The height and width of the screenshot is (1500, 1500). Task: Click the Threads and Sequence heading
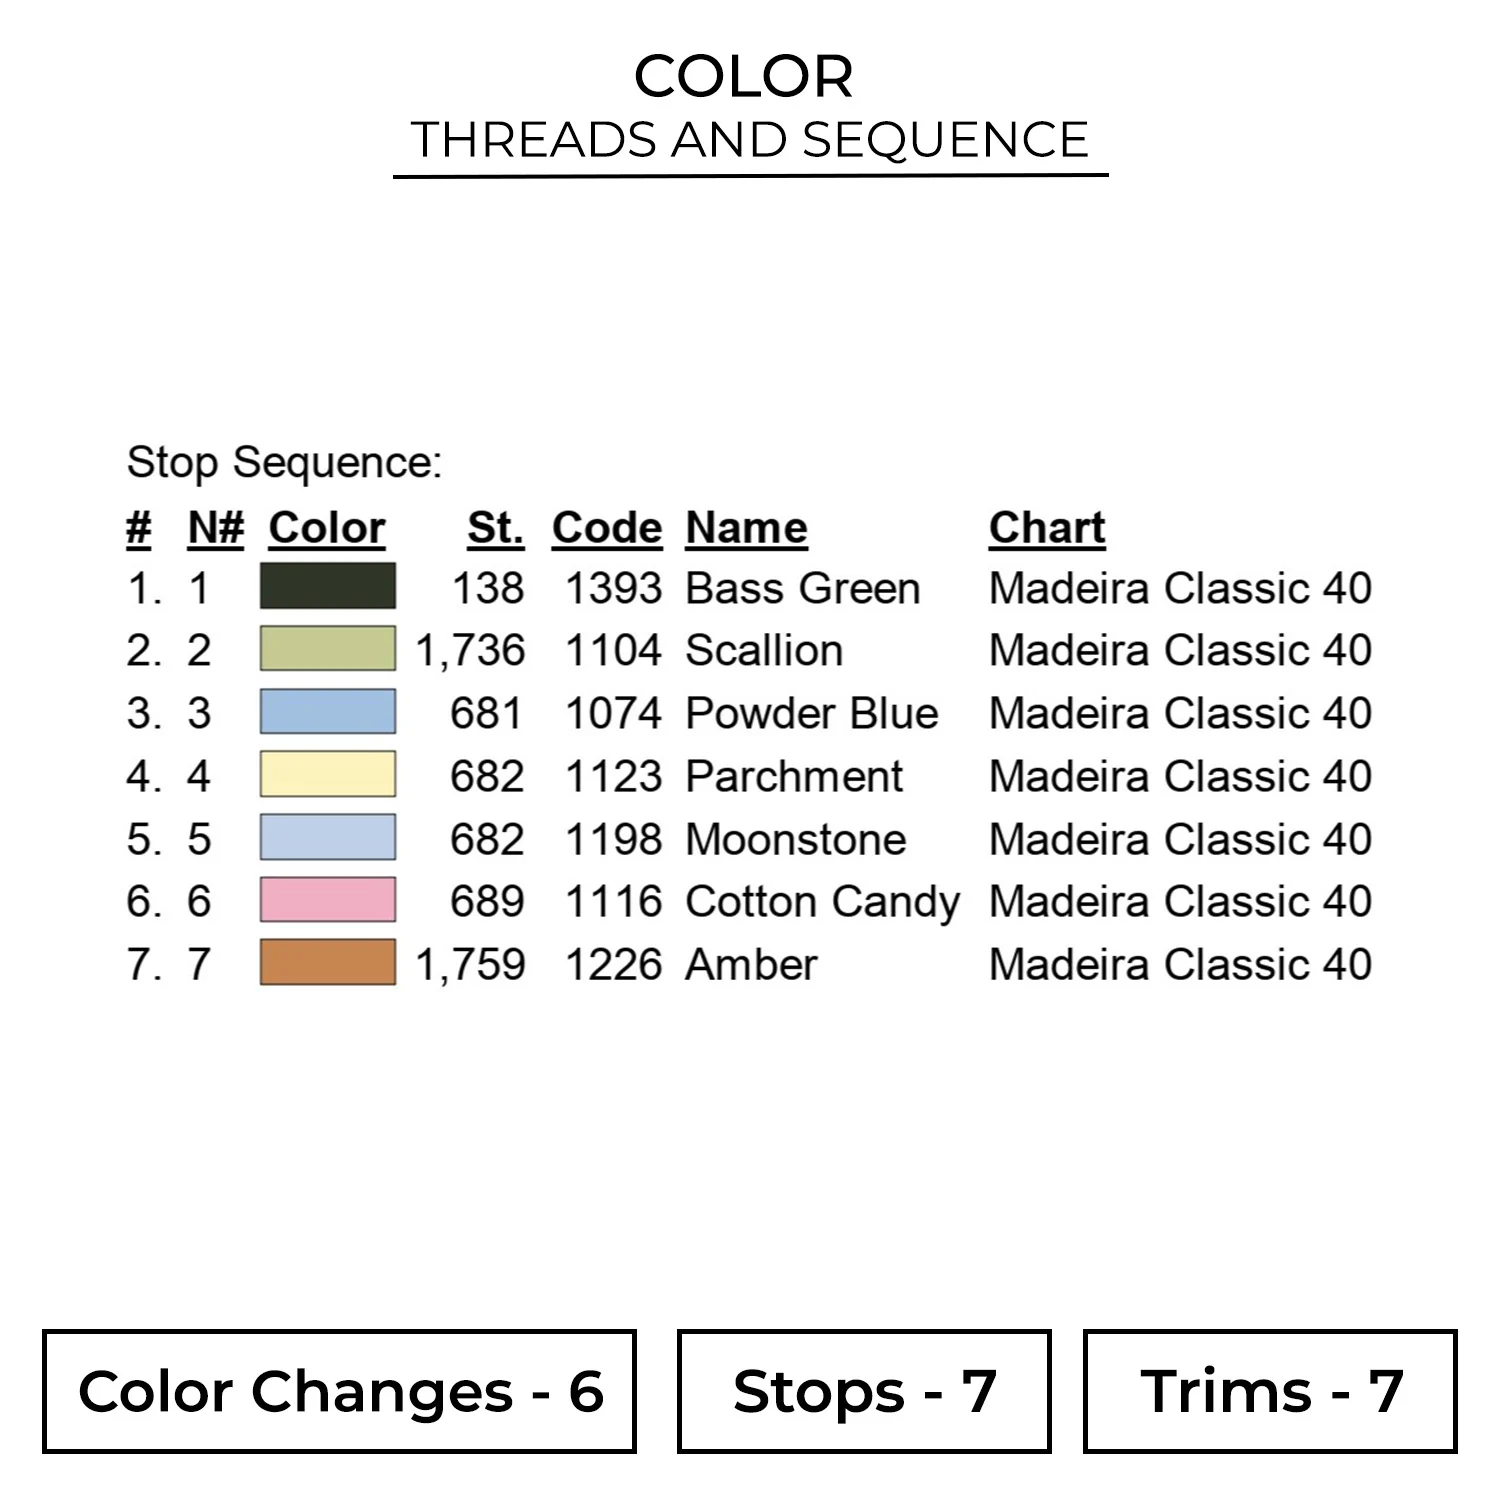point(750,140)
